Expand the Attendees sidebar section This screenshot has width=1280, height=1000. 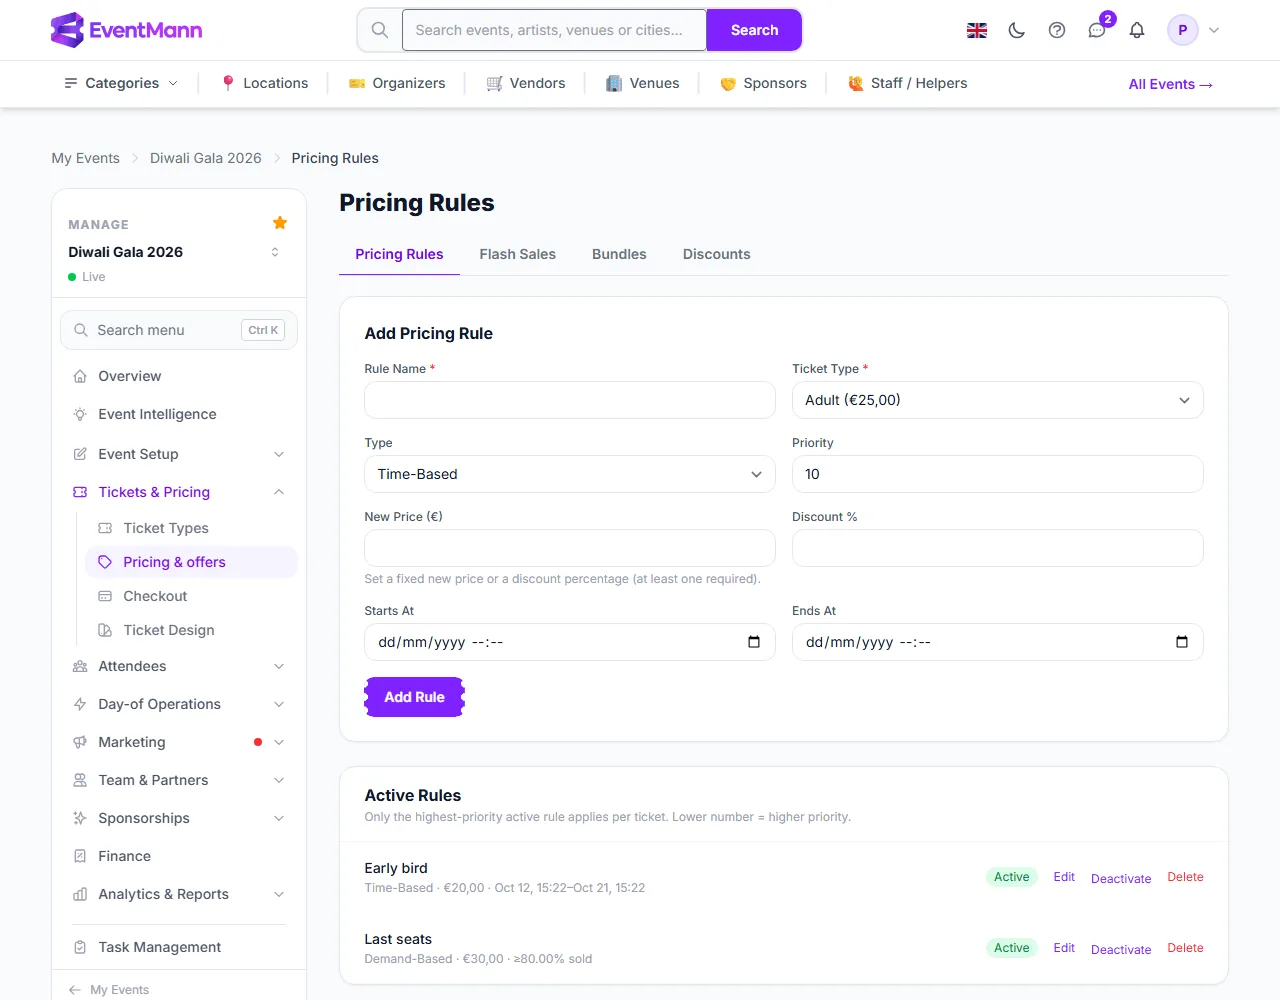point(179,666)
